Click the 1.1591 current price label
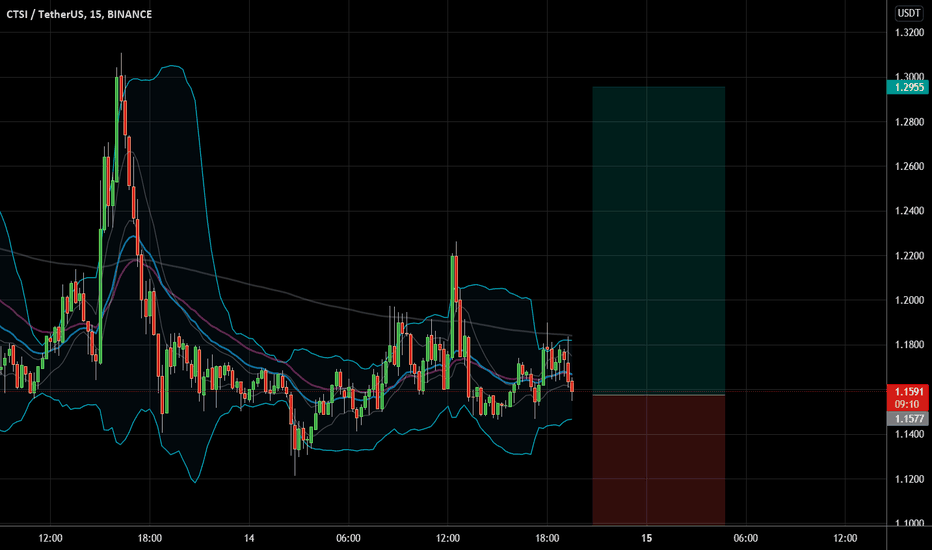The width and height of the screenshot is (932, 550). [908, 391]
